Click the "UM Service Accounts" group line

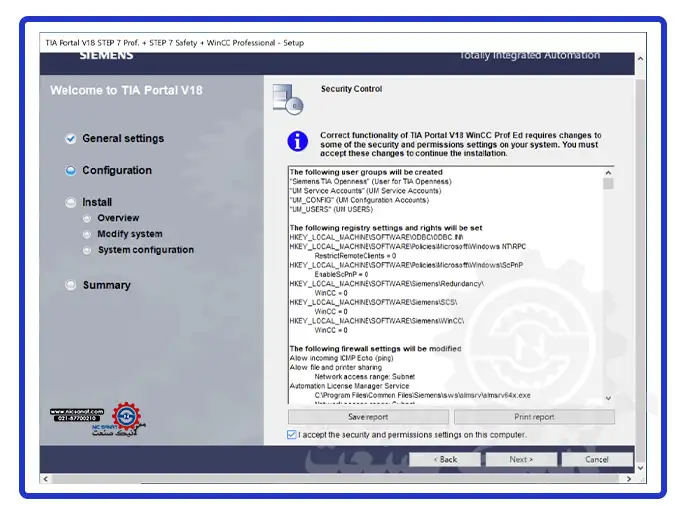point(365,191)
